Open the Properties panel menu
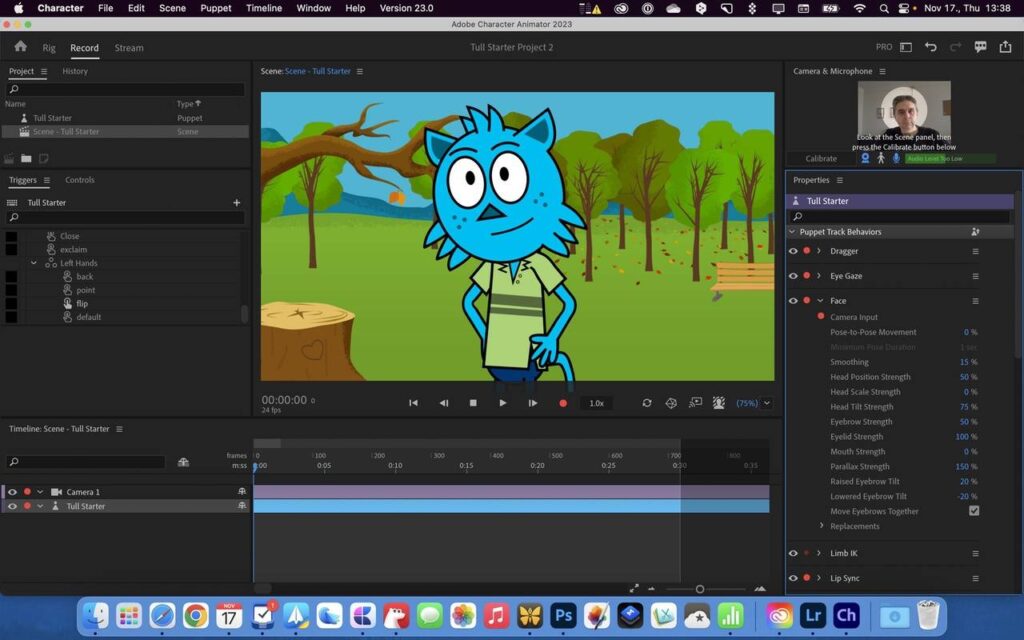 840,180
